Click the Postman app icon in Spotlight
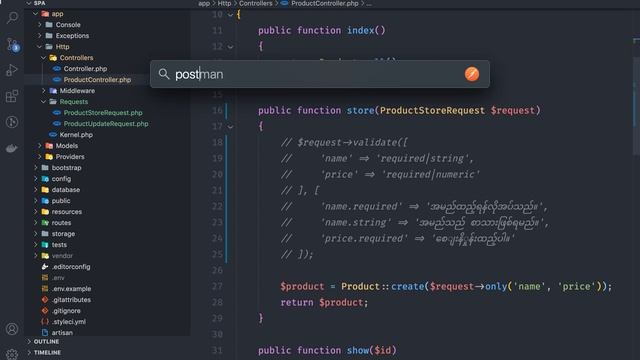The height and width of the screenshot is (360, 640). 472,74
